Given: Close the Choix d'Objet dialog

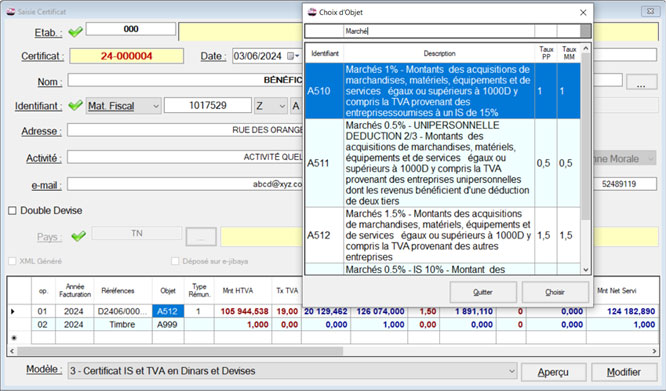Looking at the screenshot, I should click(x=583, y=13).
